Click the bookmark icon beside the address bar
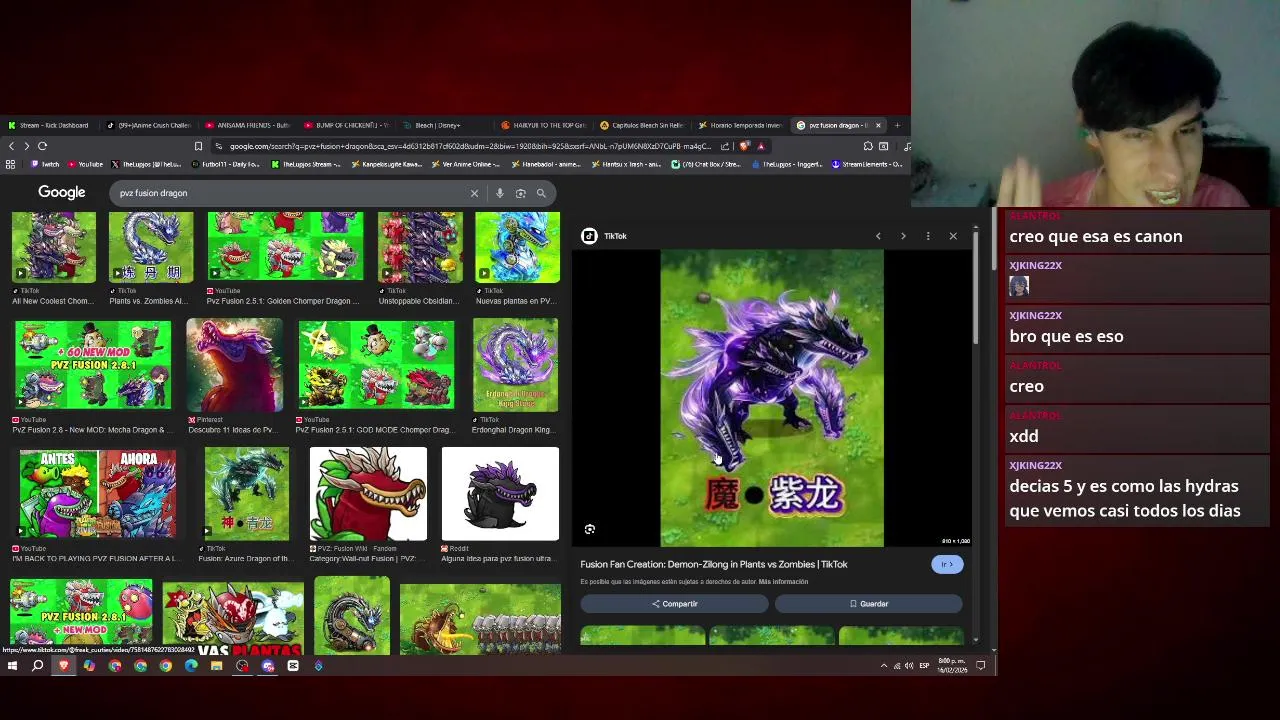 click(198, 146)
